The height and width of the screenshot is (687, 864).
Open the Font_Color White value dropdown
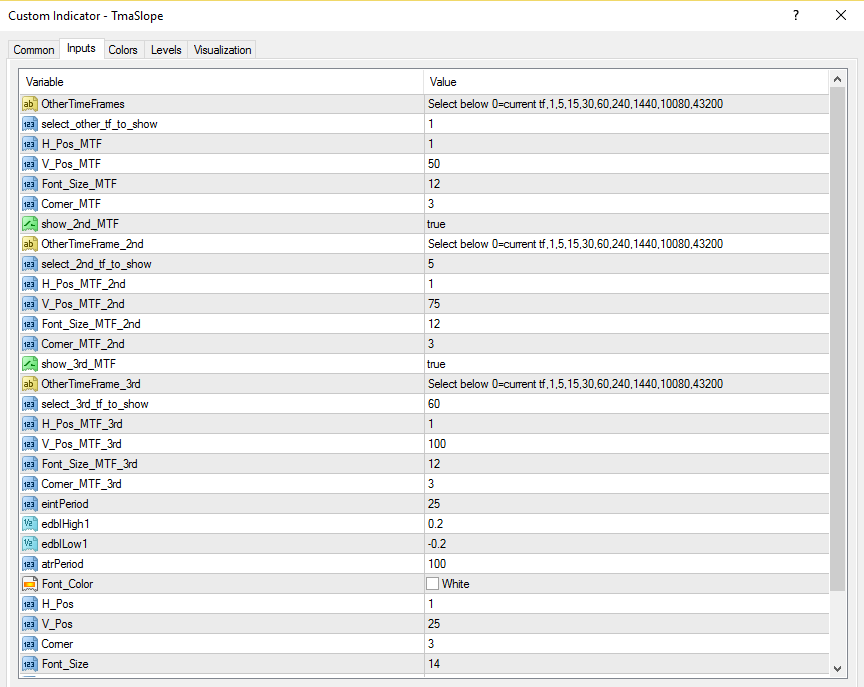tap(627, 584)
